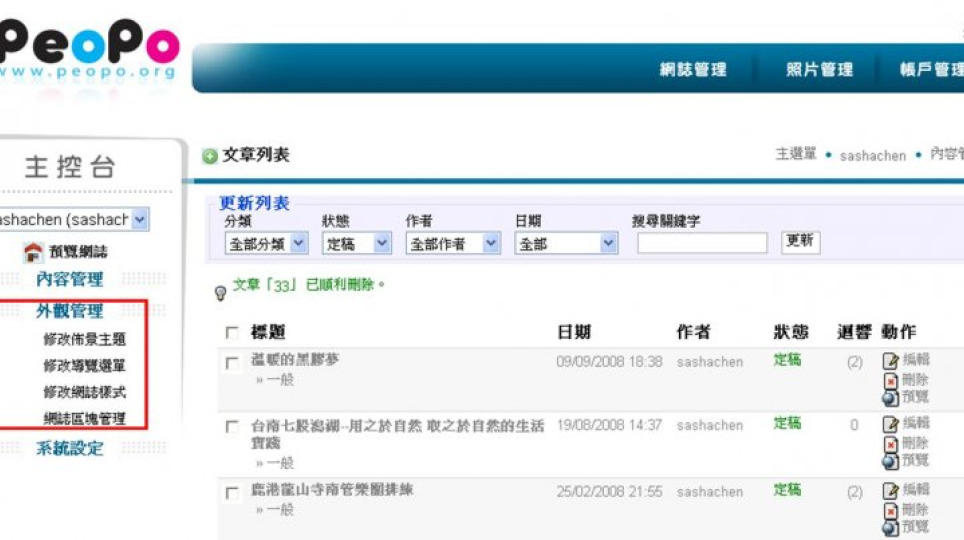The image size is (964, 540).
Task: Open the 網誌管理 top menu
Action: coord(693,70)
